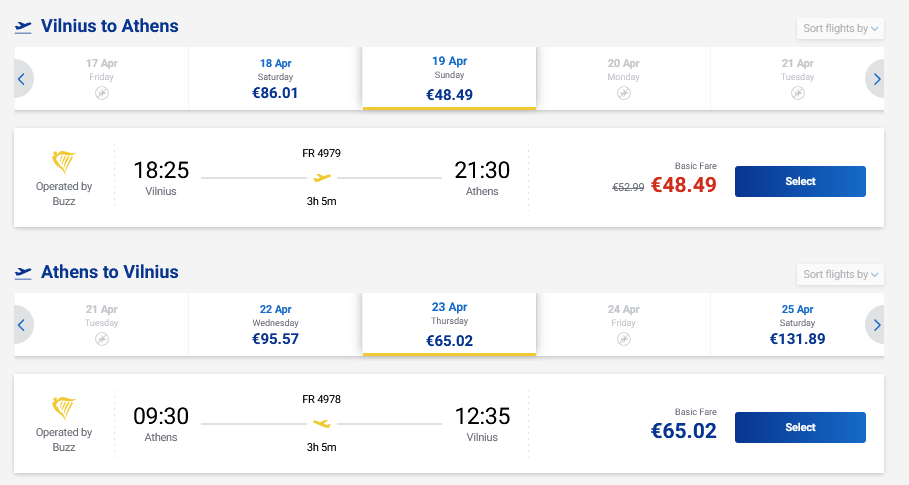This screenshot has width=909, height=485.
Task: Select the 23 Apr Thursday €65.02 tab
Action: coord(449,324)
